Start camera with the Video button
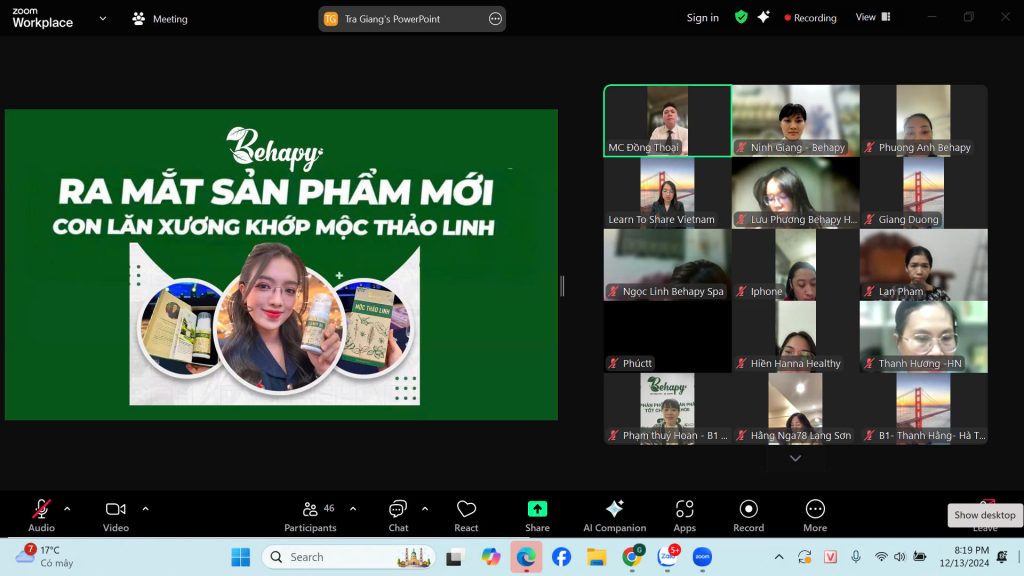The width and height of the screenshot is (1024, 576). pyautogui.click(x=116, y=515)
